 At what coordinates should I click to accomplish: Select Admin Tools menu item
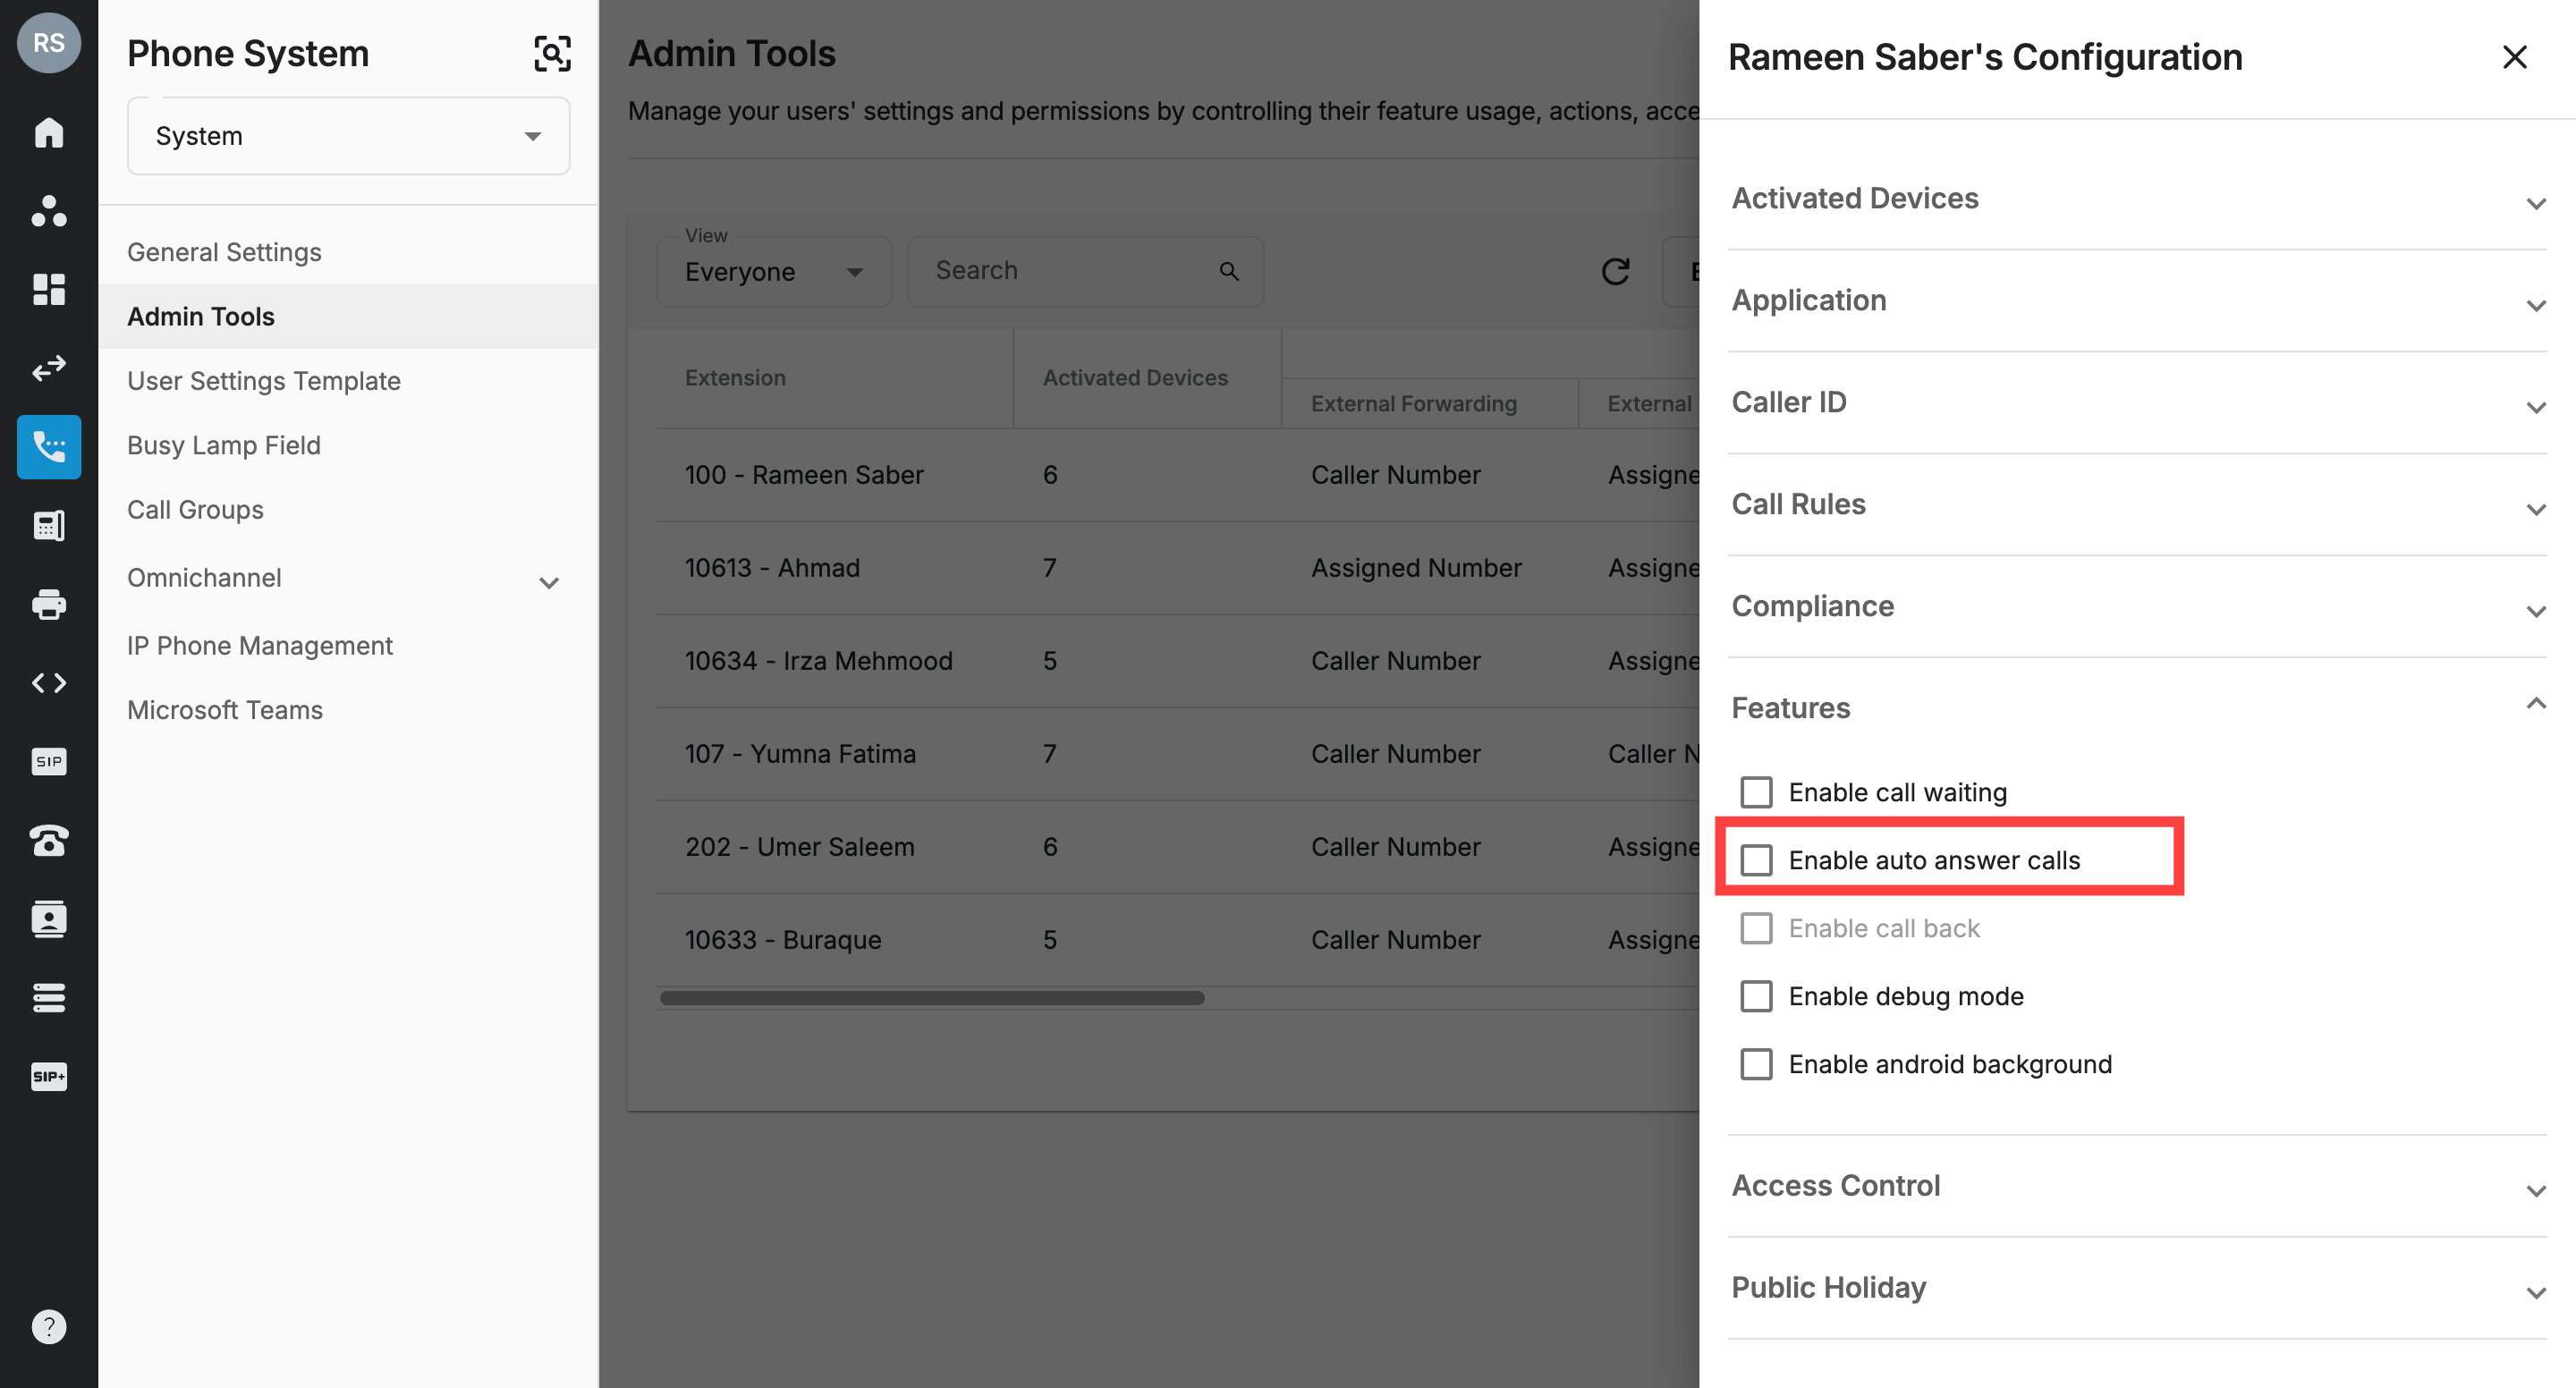click(x=348, y=316)
